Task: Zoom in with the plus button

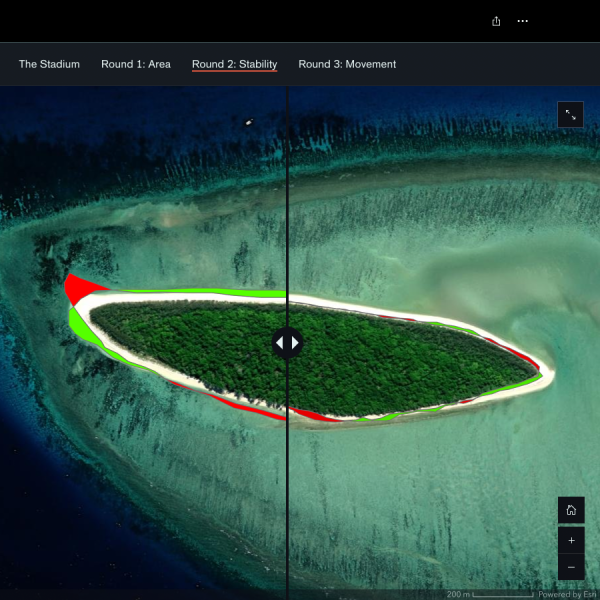Action: pos(571,540)
